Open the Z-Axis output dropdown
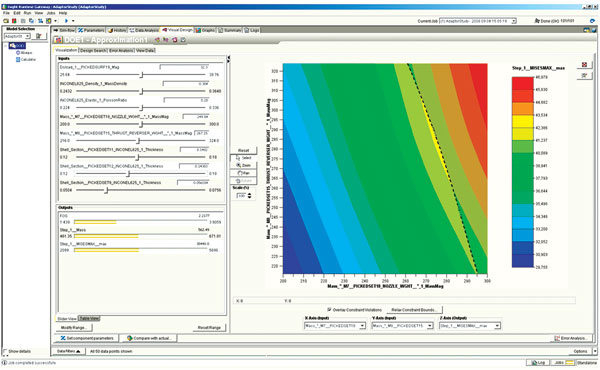 click(x=470, y=326)
